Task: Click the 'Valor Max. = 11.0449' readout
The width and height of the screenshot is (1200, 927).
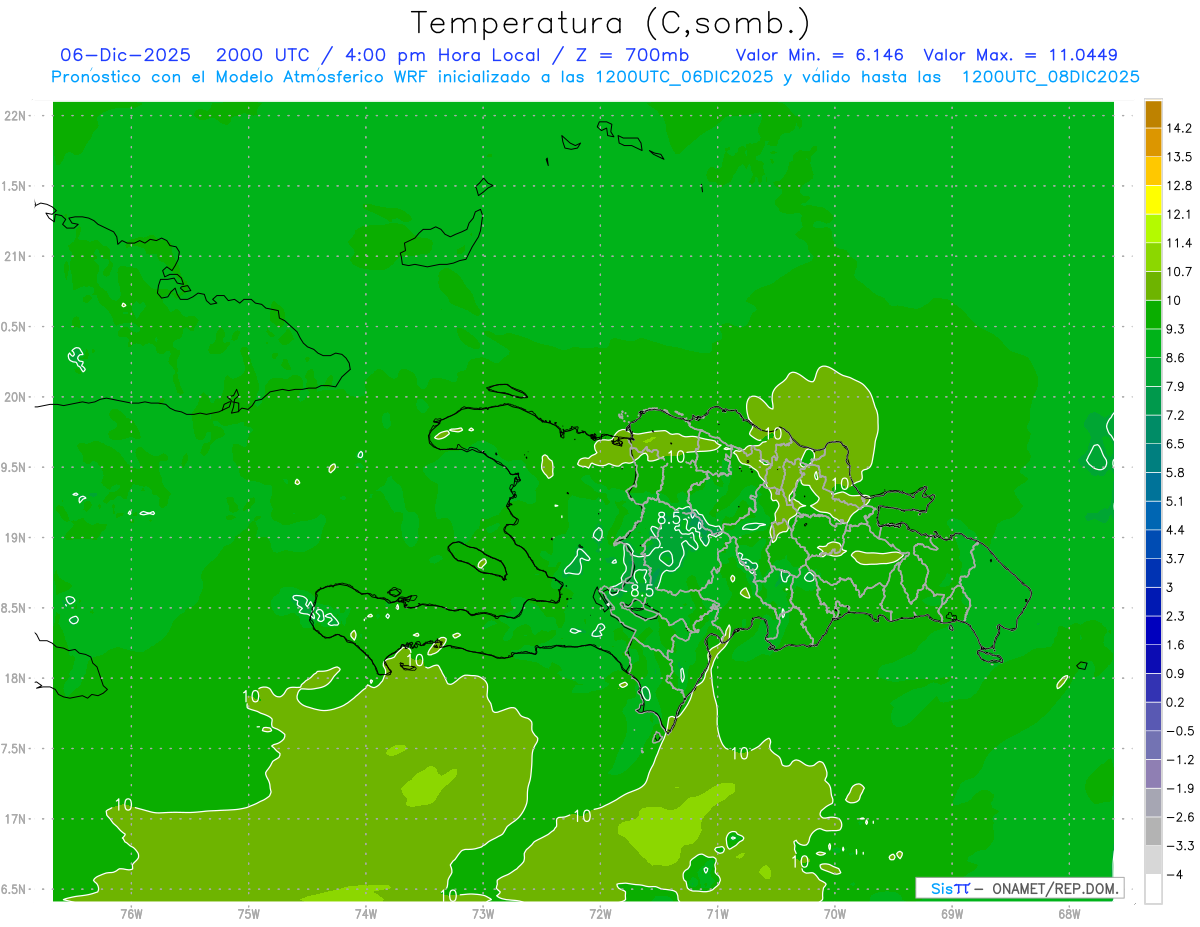Action: (1020, 55)
